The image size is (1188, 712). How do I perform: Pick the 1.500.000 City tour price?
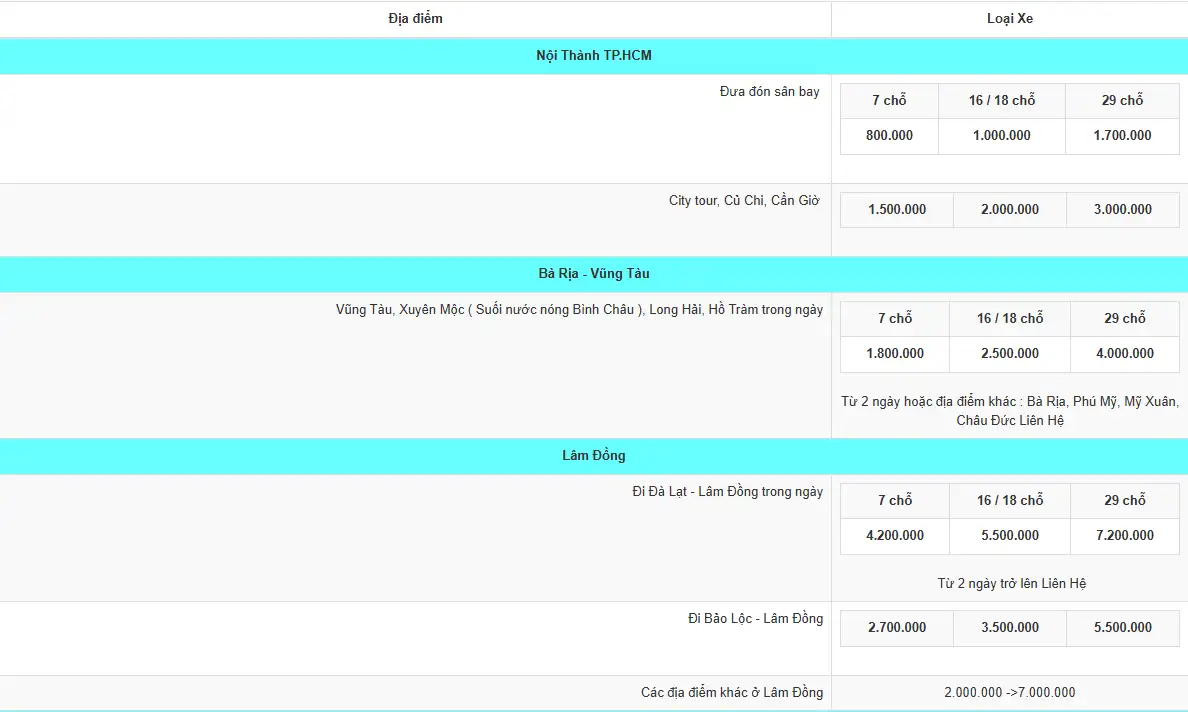(x=897, y=210)
